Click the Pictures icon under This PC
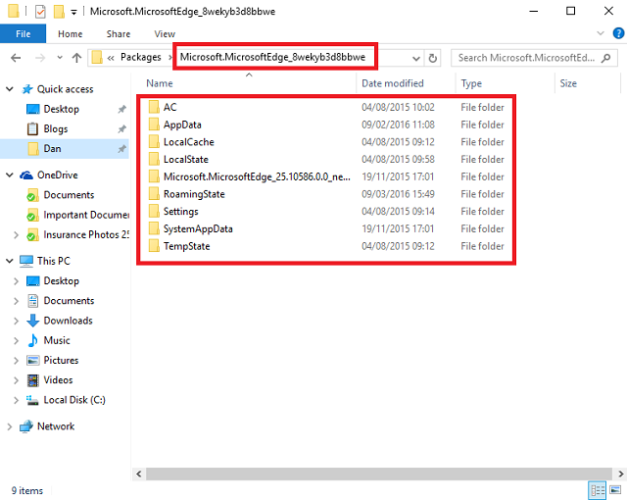This screenshot has height=500, width=627. click(33, 360)
